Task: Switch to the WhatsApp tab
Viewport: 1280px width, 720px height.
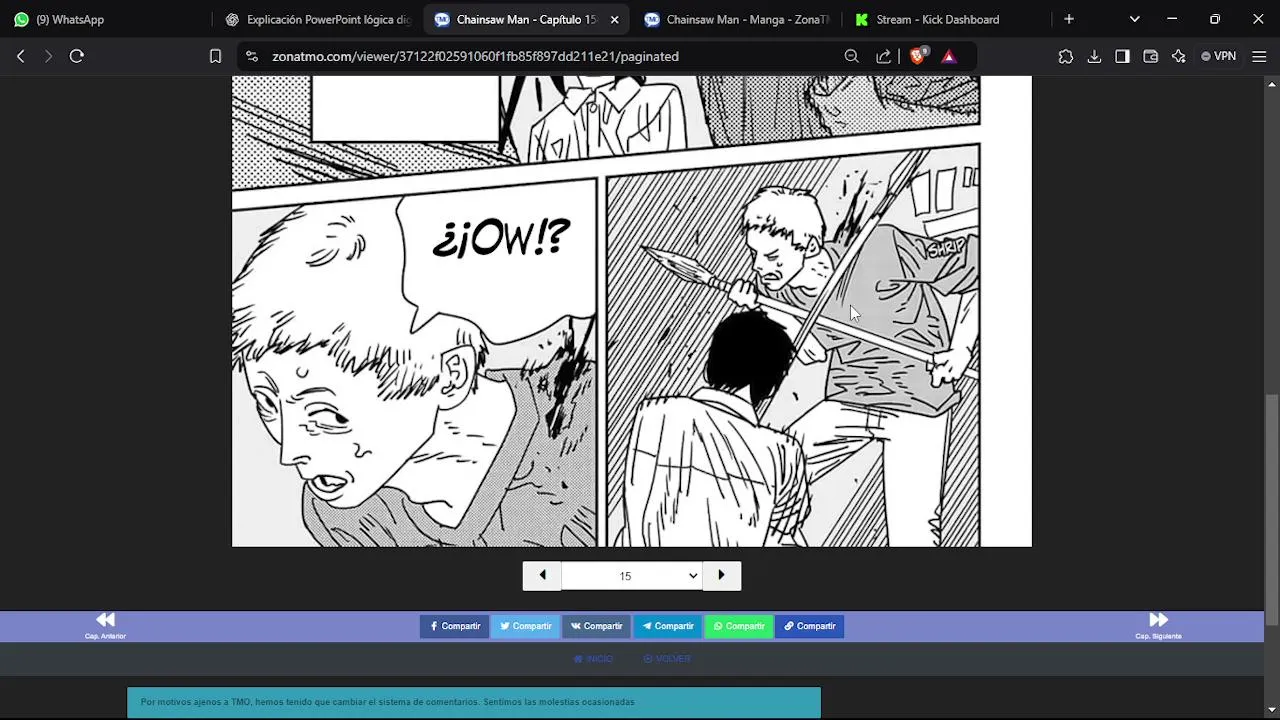Action: pos(105,19)
